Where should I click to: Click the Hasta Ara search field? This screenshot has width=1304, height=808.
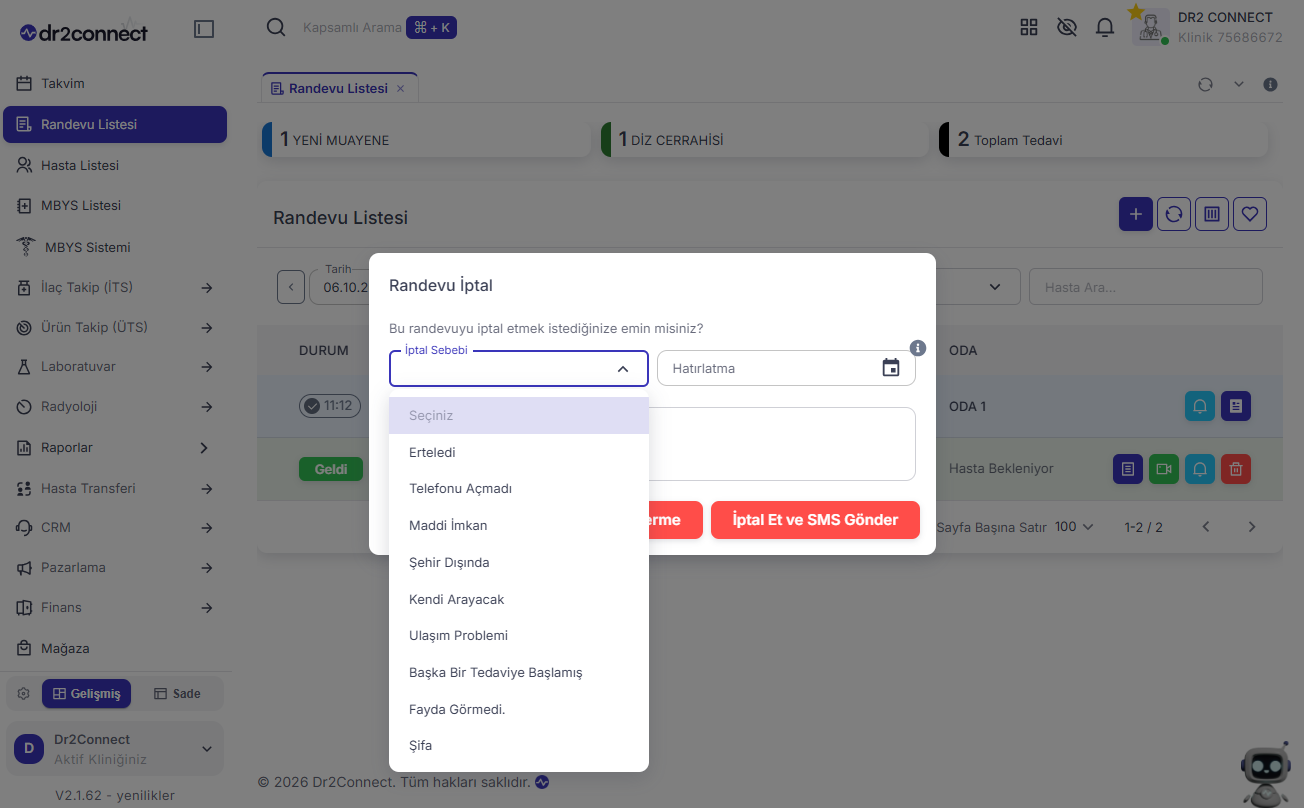[1146, 287]
